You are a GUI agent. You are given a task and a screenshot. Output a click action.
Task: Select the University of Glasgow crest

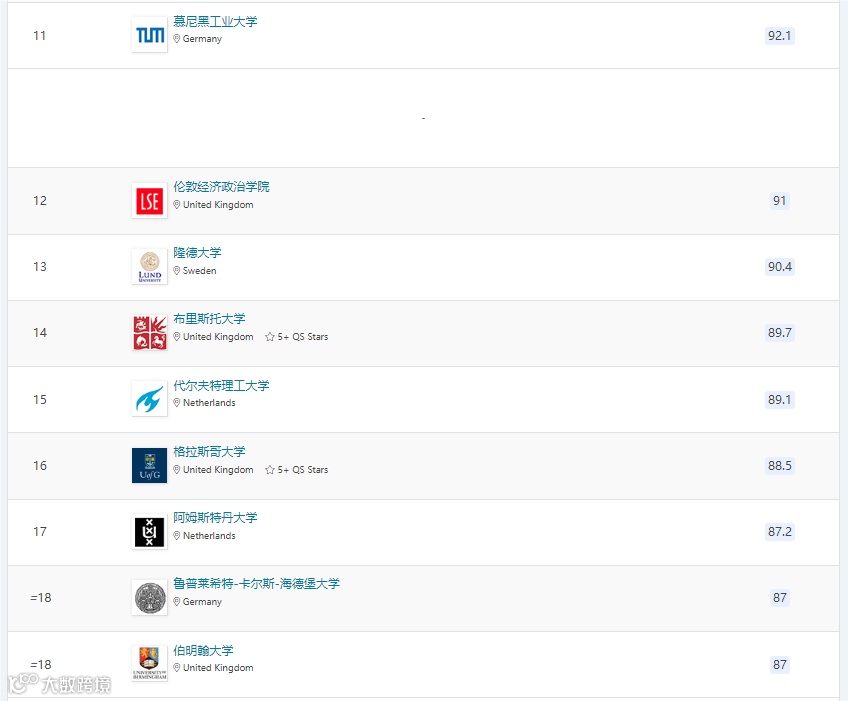(149, 465)
